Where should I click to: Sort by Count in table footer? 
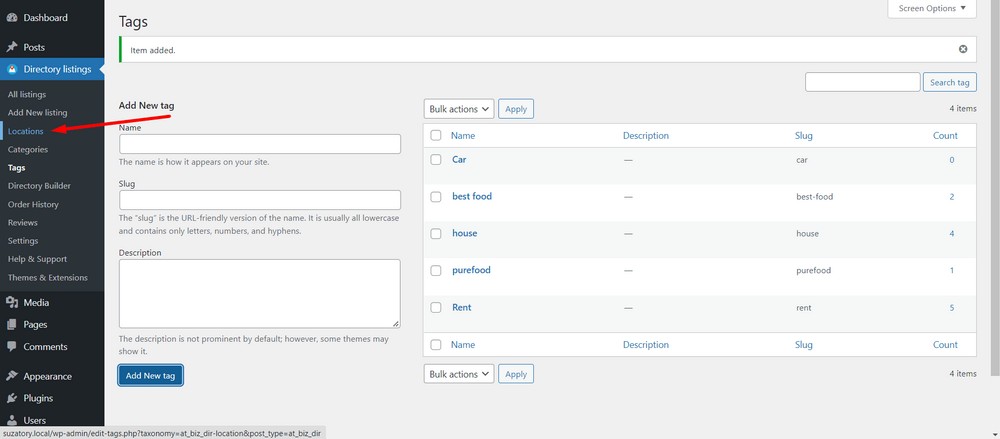pos(945,345)
